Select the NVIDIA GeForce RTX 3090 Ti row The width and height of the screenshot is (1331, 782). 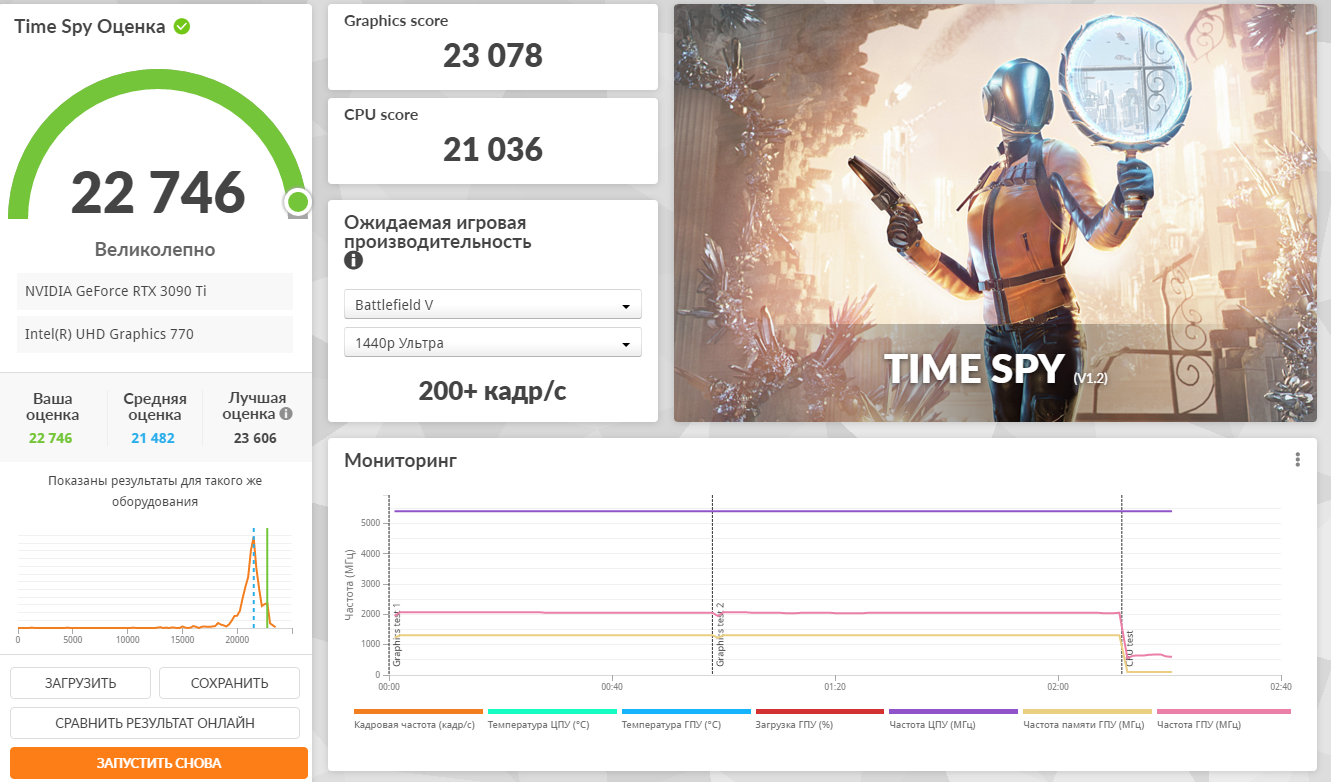(x=155, y=291)
